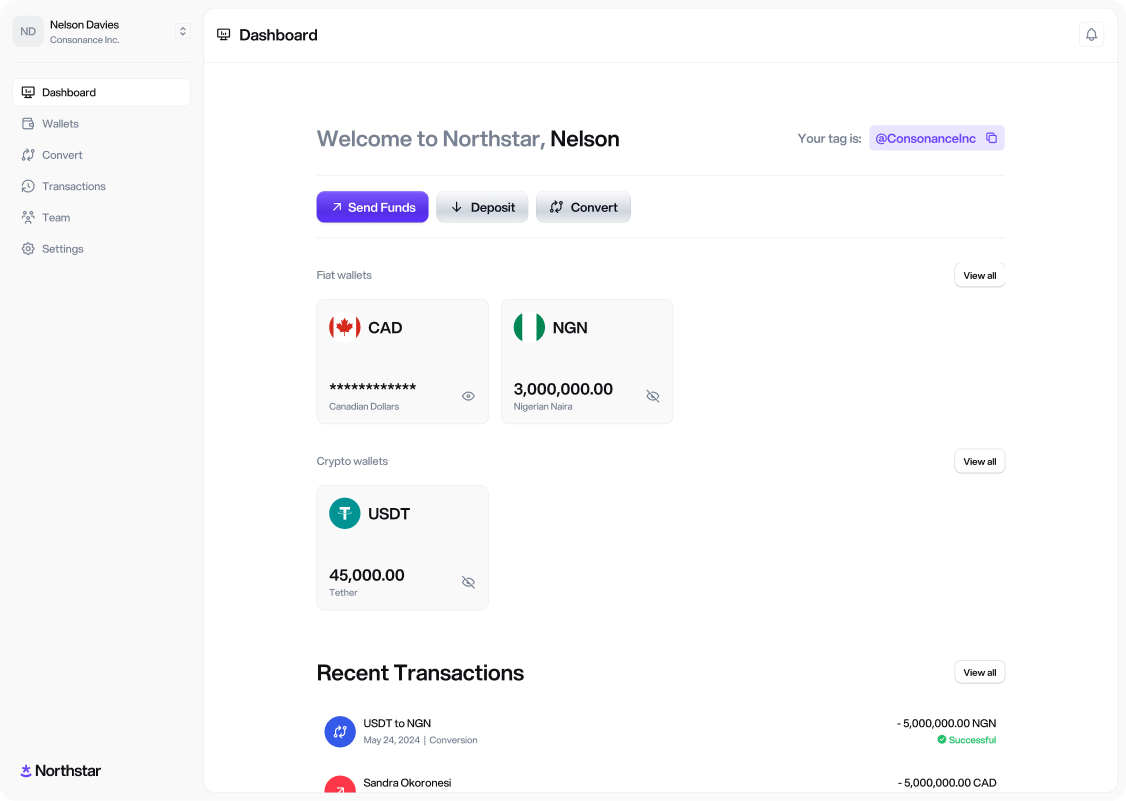Click the Canadian flag icon
Screen dimensions: 1126x801
click(x=345, y=328)
